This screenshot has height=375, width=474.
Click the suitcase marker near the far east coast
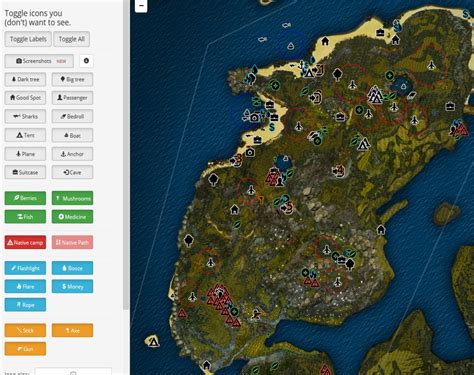450,106
